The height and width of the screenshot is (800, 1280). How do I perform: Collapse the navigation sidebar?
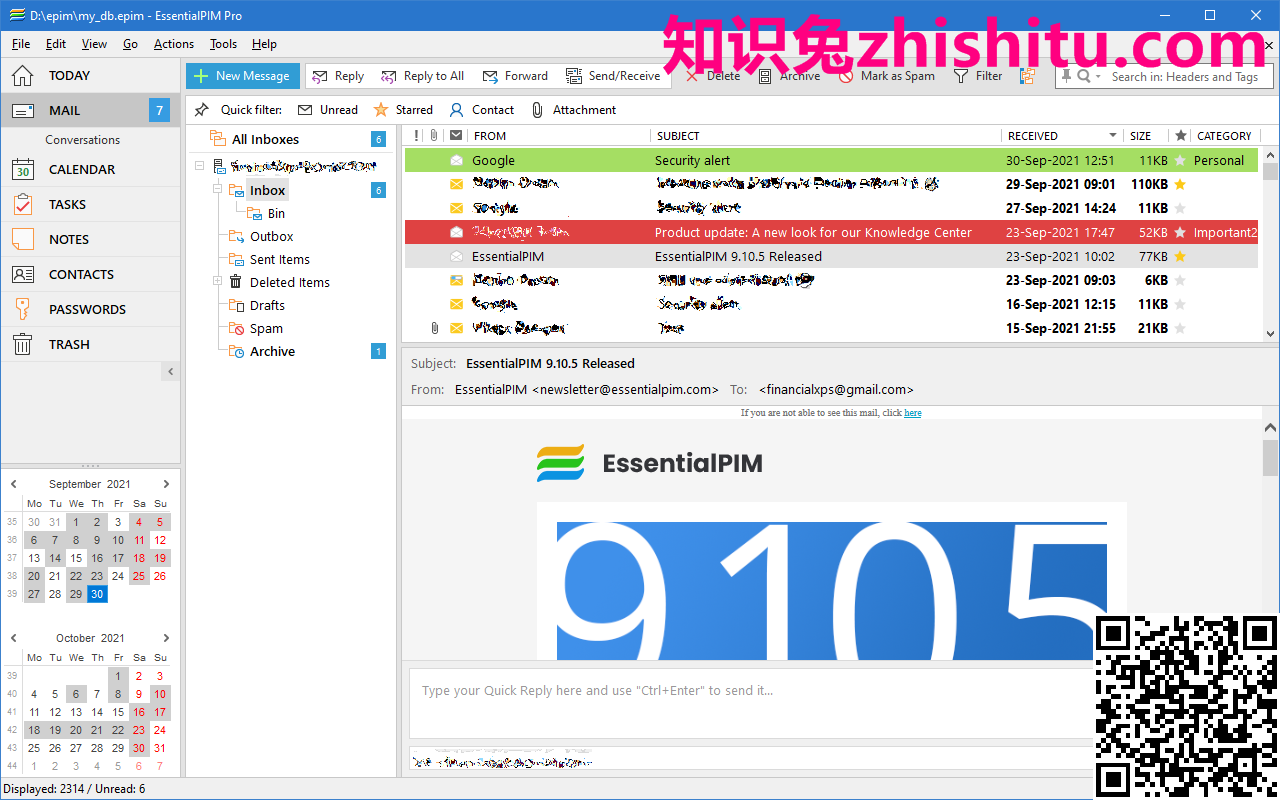point(171,372)
